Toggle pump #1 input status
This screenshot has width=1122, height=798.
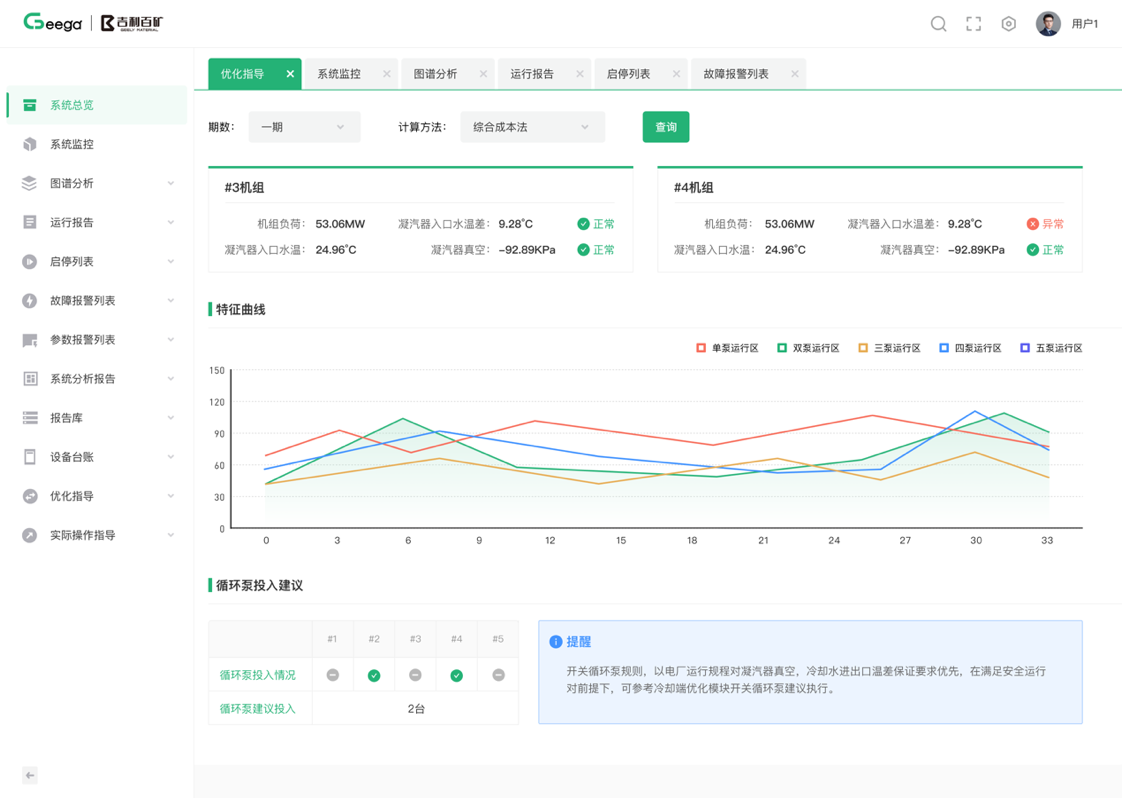332,675
